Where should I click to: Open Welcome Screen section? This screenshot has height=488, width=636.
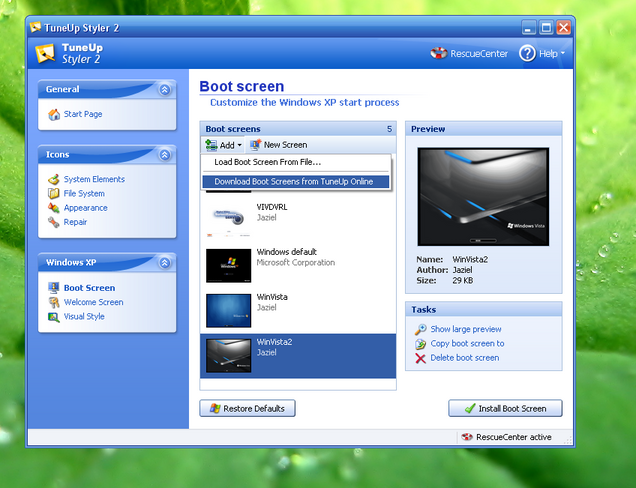pos(93,302)
